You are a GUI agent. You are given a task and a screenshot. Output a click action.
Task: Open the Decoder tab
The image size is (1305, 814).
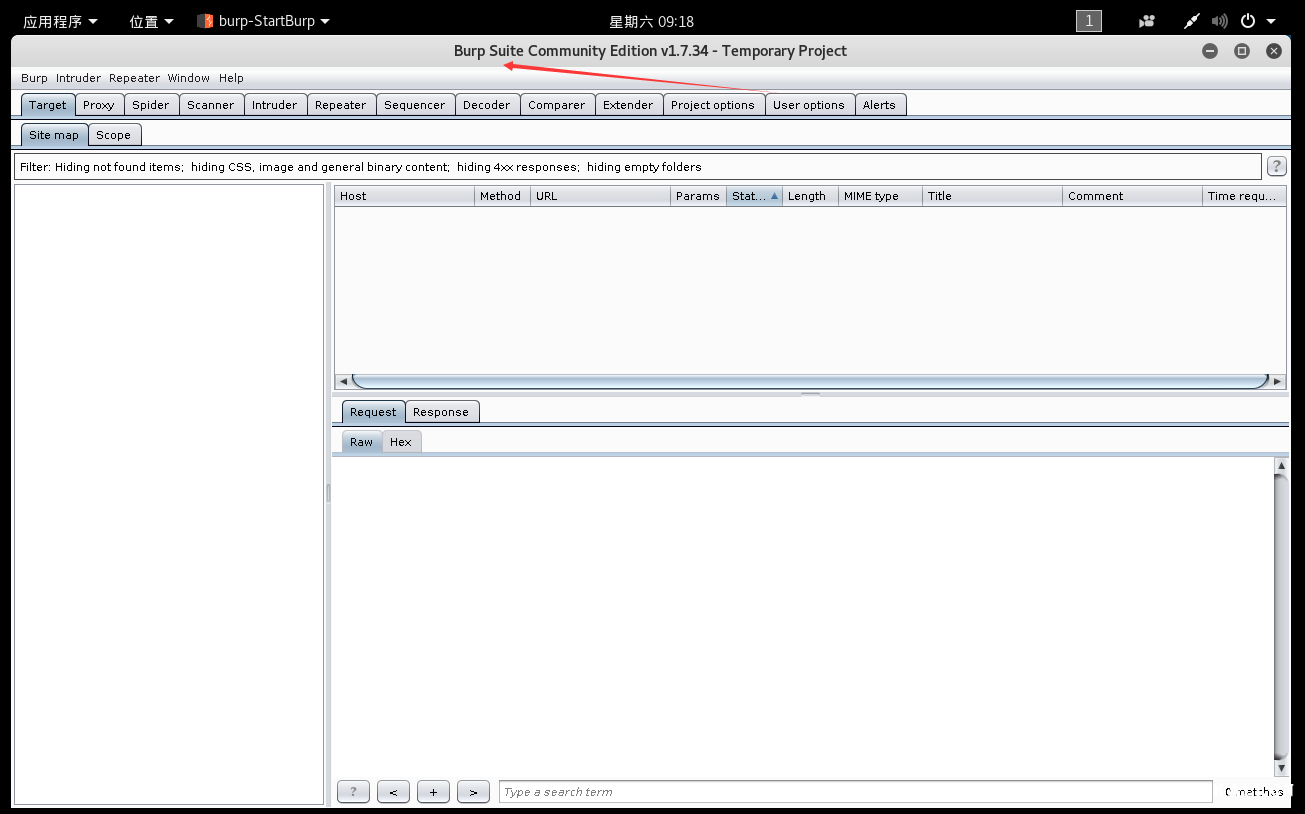tap(487, 104)
